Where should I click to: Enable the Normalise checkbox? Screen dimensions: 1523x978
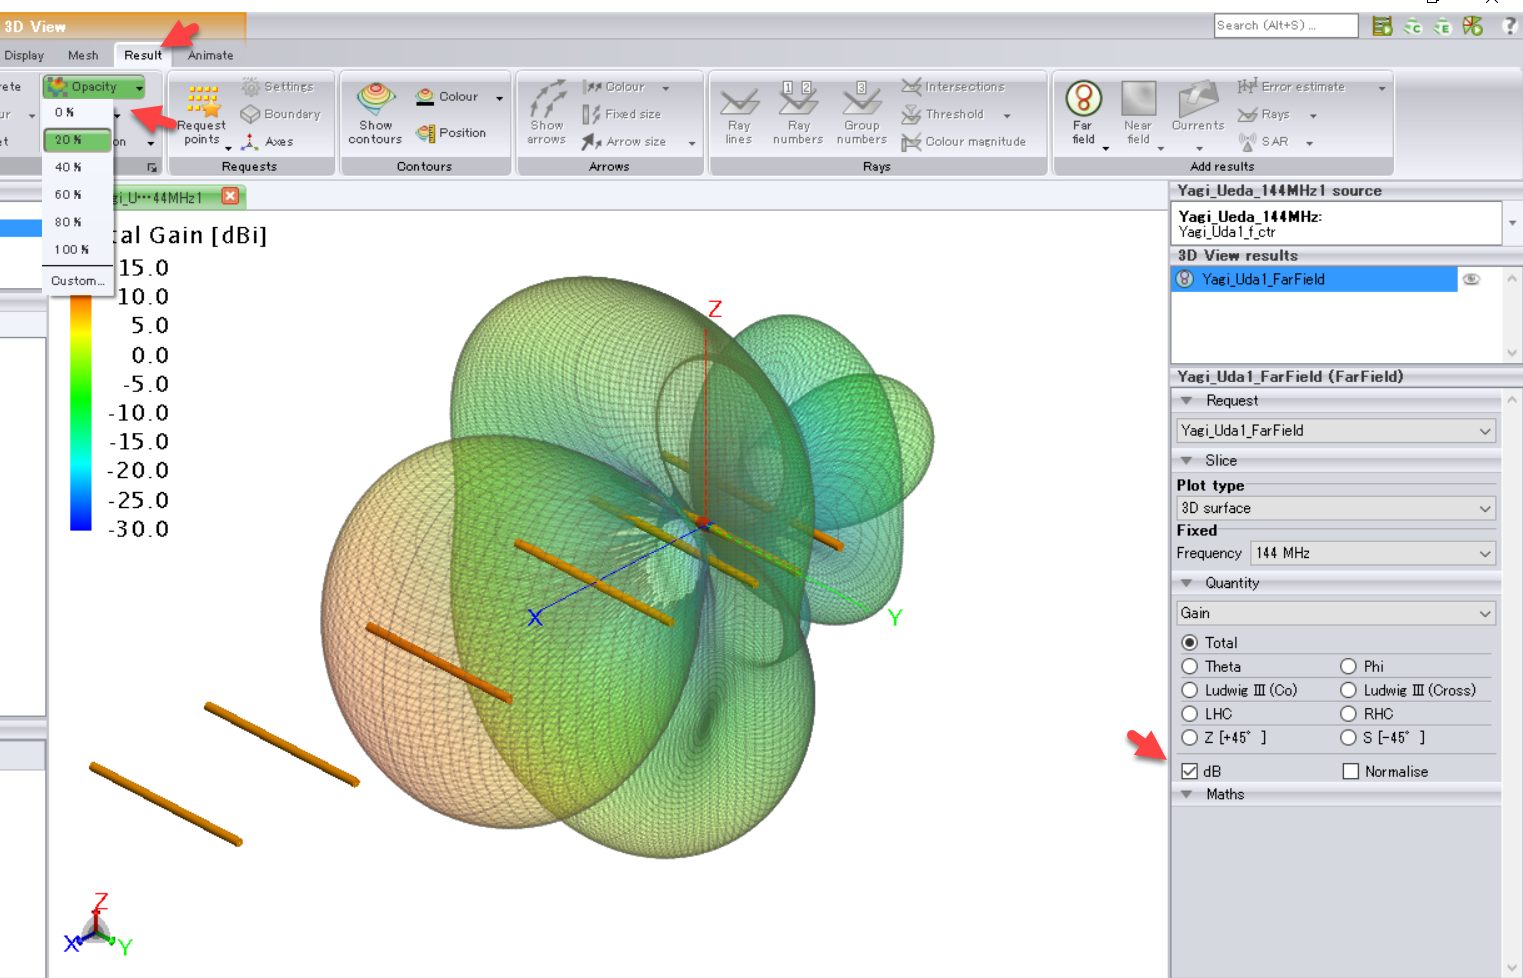1350,771
